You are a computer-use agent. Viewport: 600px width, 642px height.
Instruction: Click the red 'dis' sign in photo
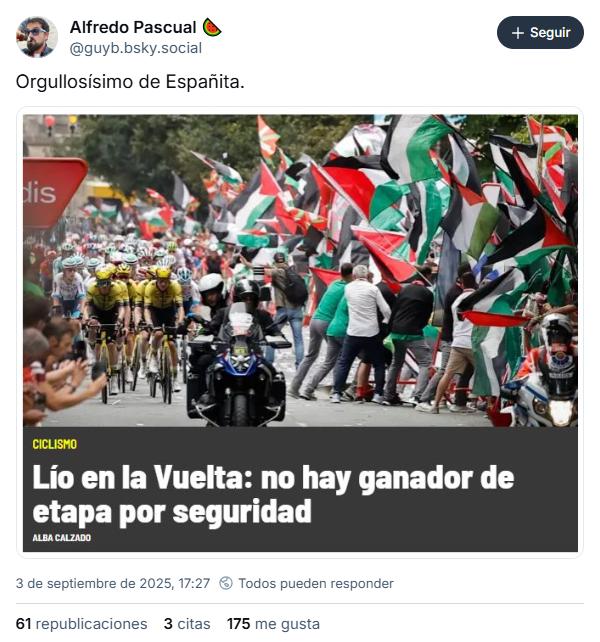click(x=53, y=192)
